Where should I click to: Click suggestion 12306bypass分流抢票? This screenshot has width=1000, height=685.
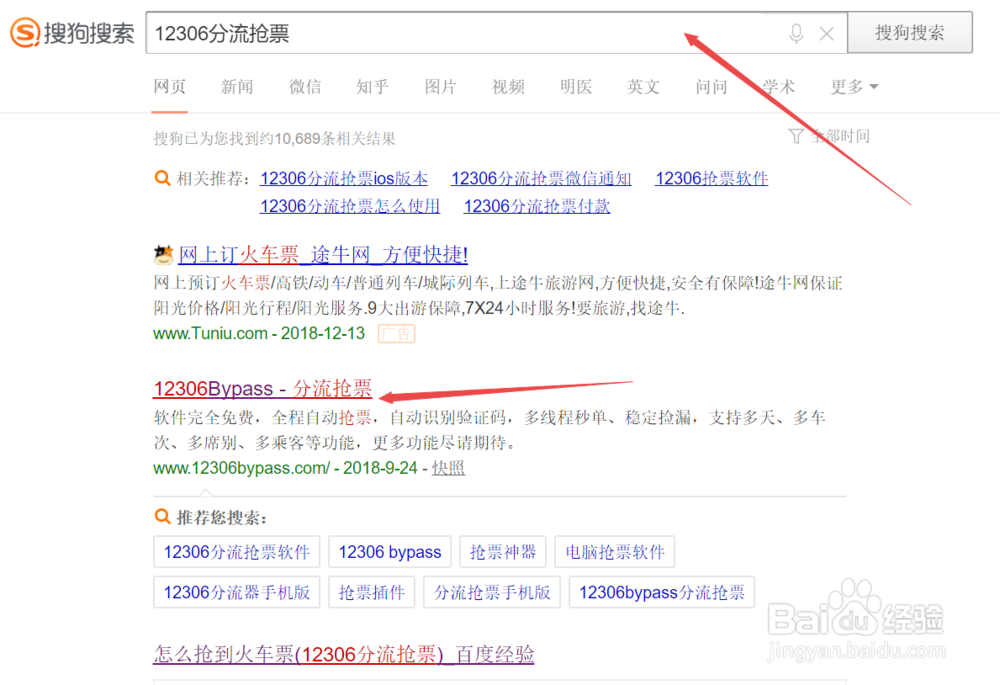[661, 593]
